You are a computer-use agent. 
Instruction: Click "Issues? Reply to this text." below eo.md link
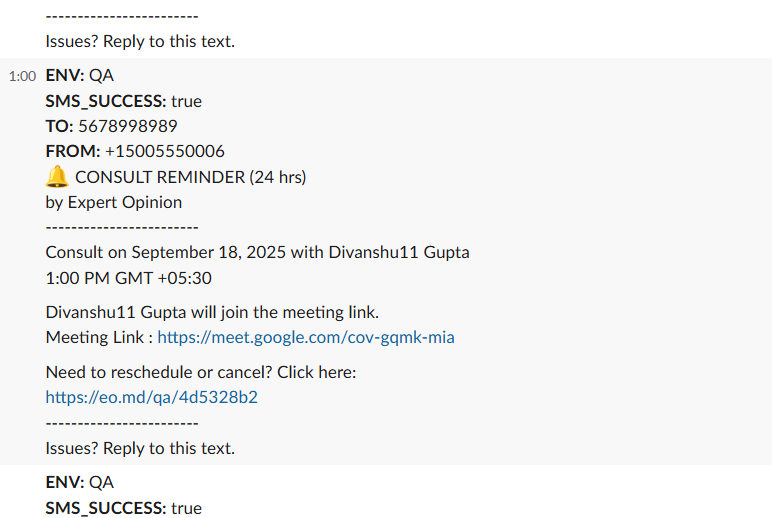coord(140,448)
